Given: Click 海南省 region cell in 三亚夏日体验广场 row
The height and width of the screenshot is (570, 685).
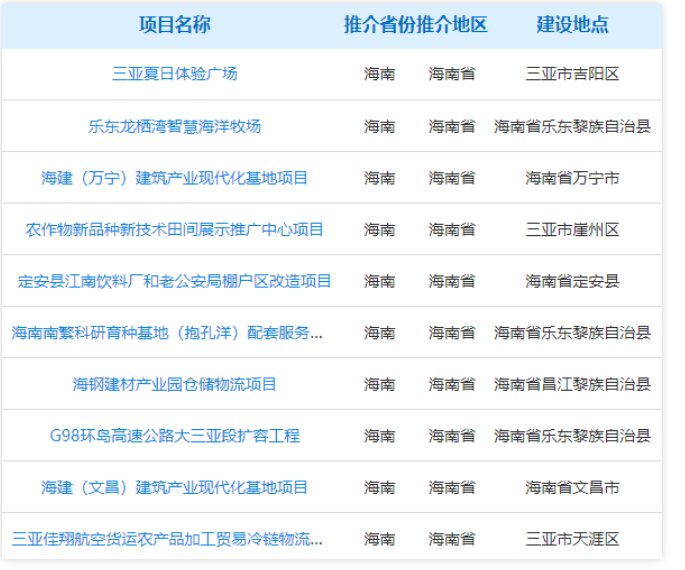Looking at the screenshot, I should coord(452,74).
